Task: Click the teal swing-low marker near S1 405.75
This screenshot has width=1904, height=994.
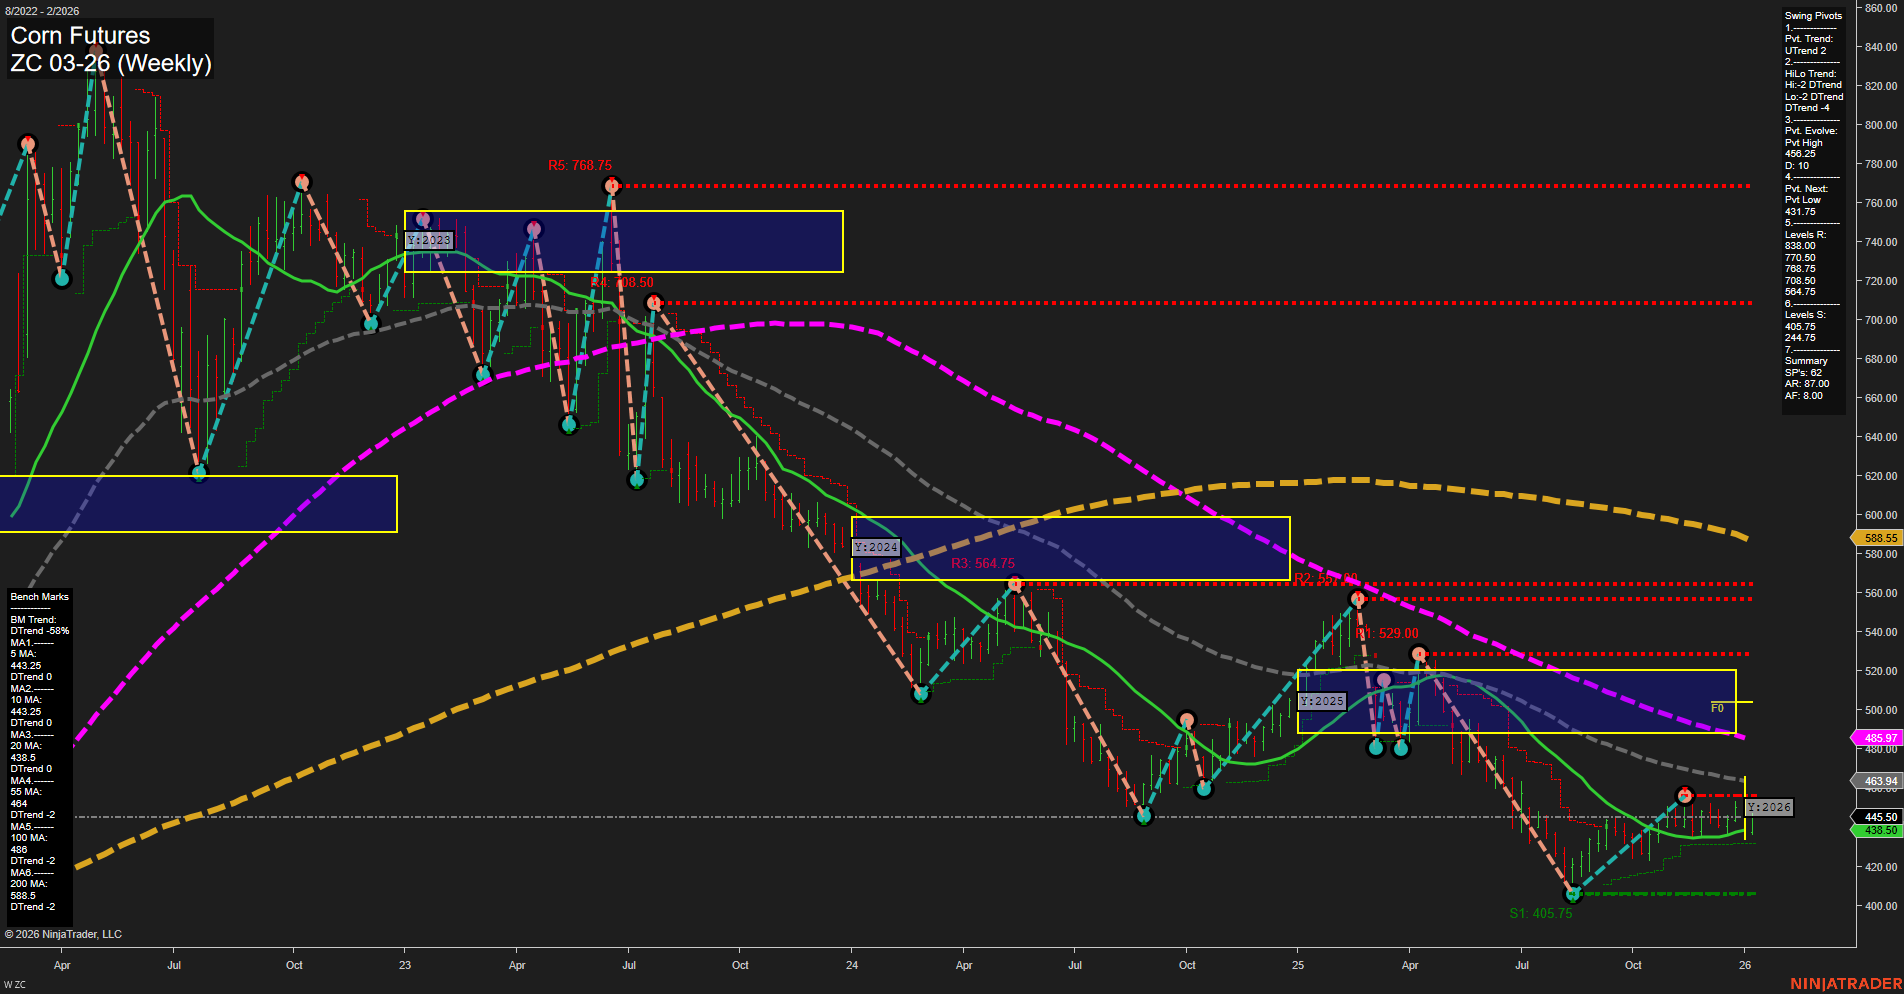Action: point(1573,895)
